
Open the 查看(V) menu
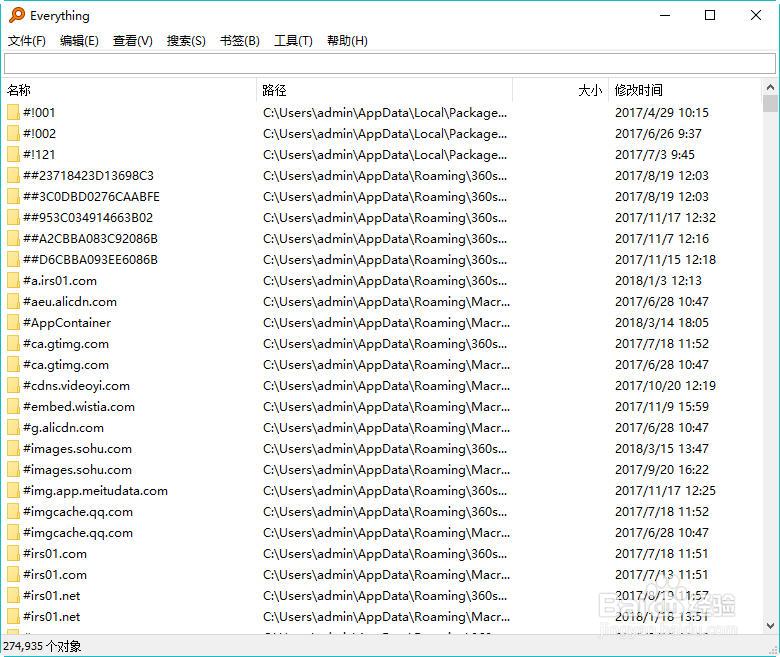pyautogui.click(x=133, y=41)
